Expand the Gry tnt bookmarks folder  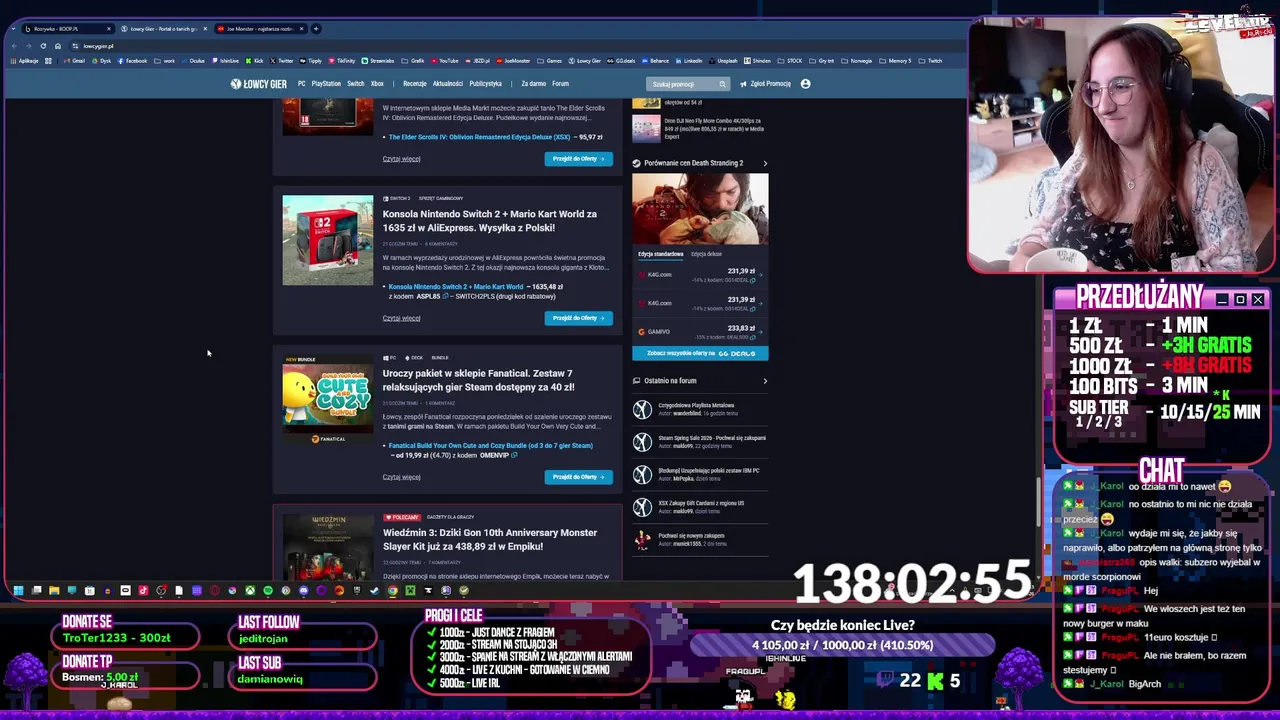point(821,61)
